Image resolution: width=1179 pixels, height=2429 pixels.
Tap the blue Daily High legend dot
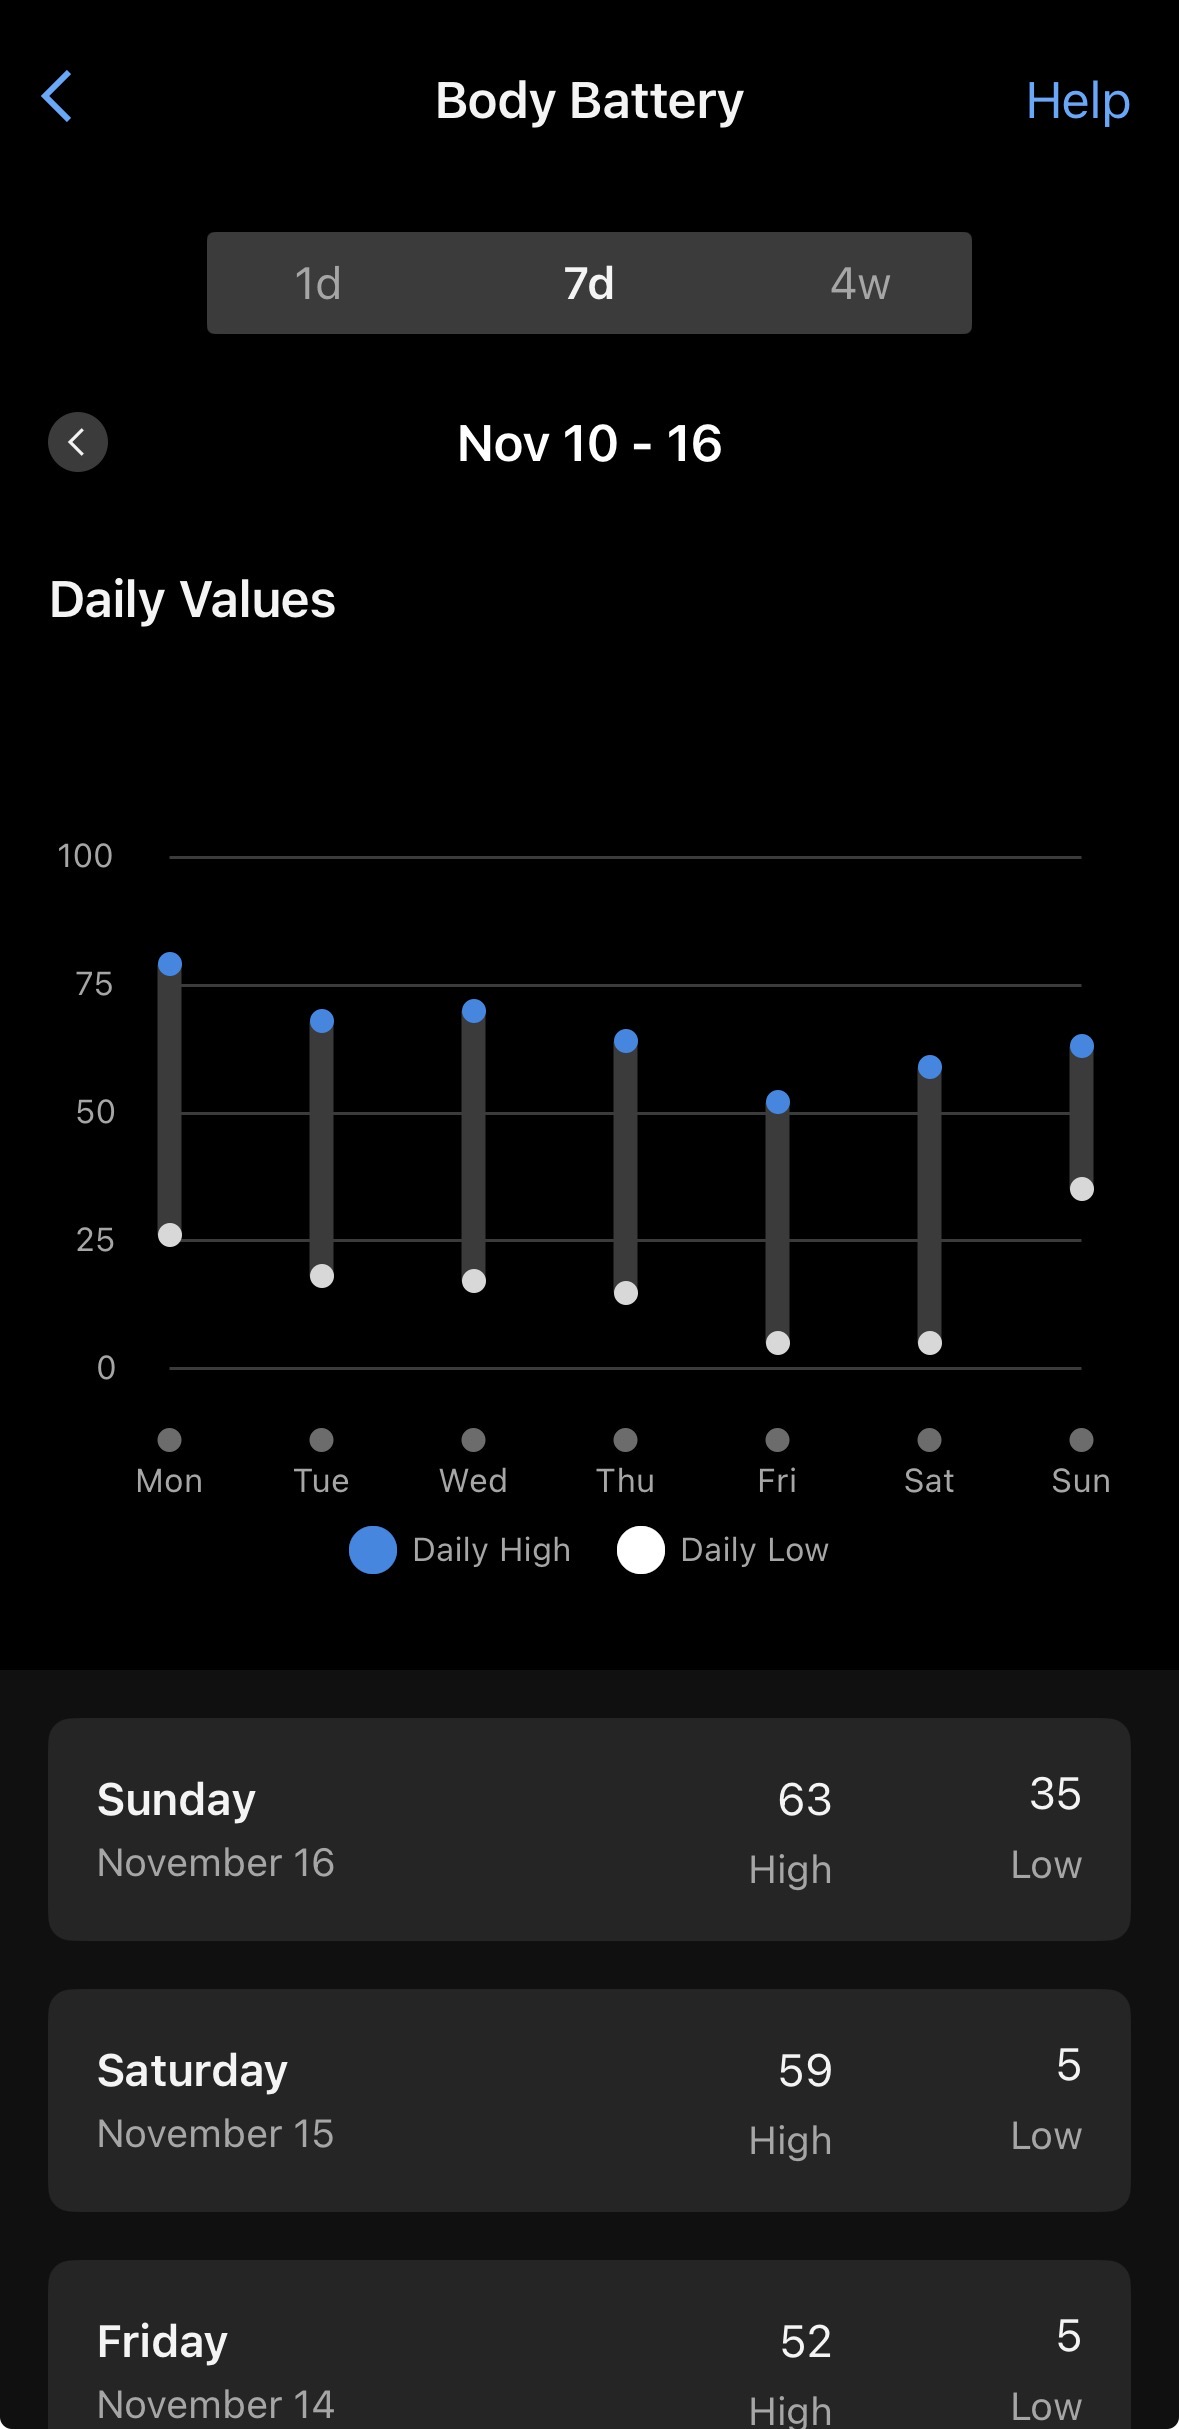point(372,1550)
